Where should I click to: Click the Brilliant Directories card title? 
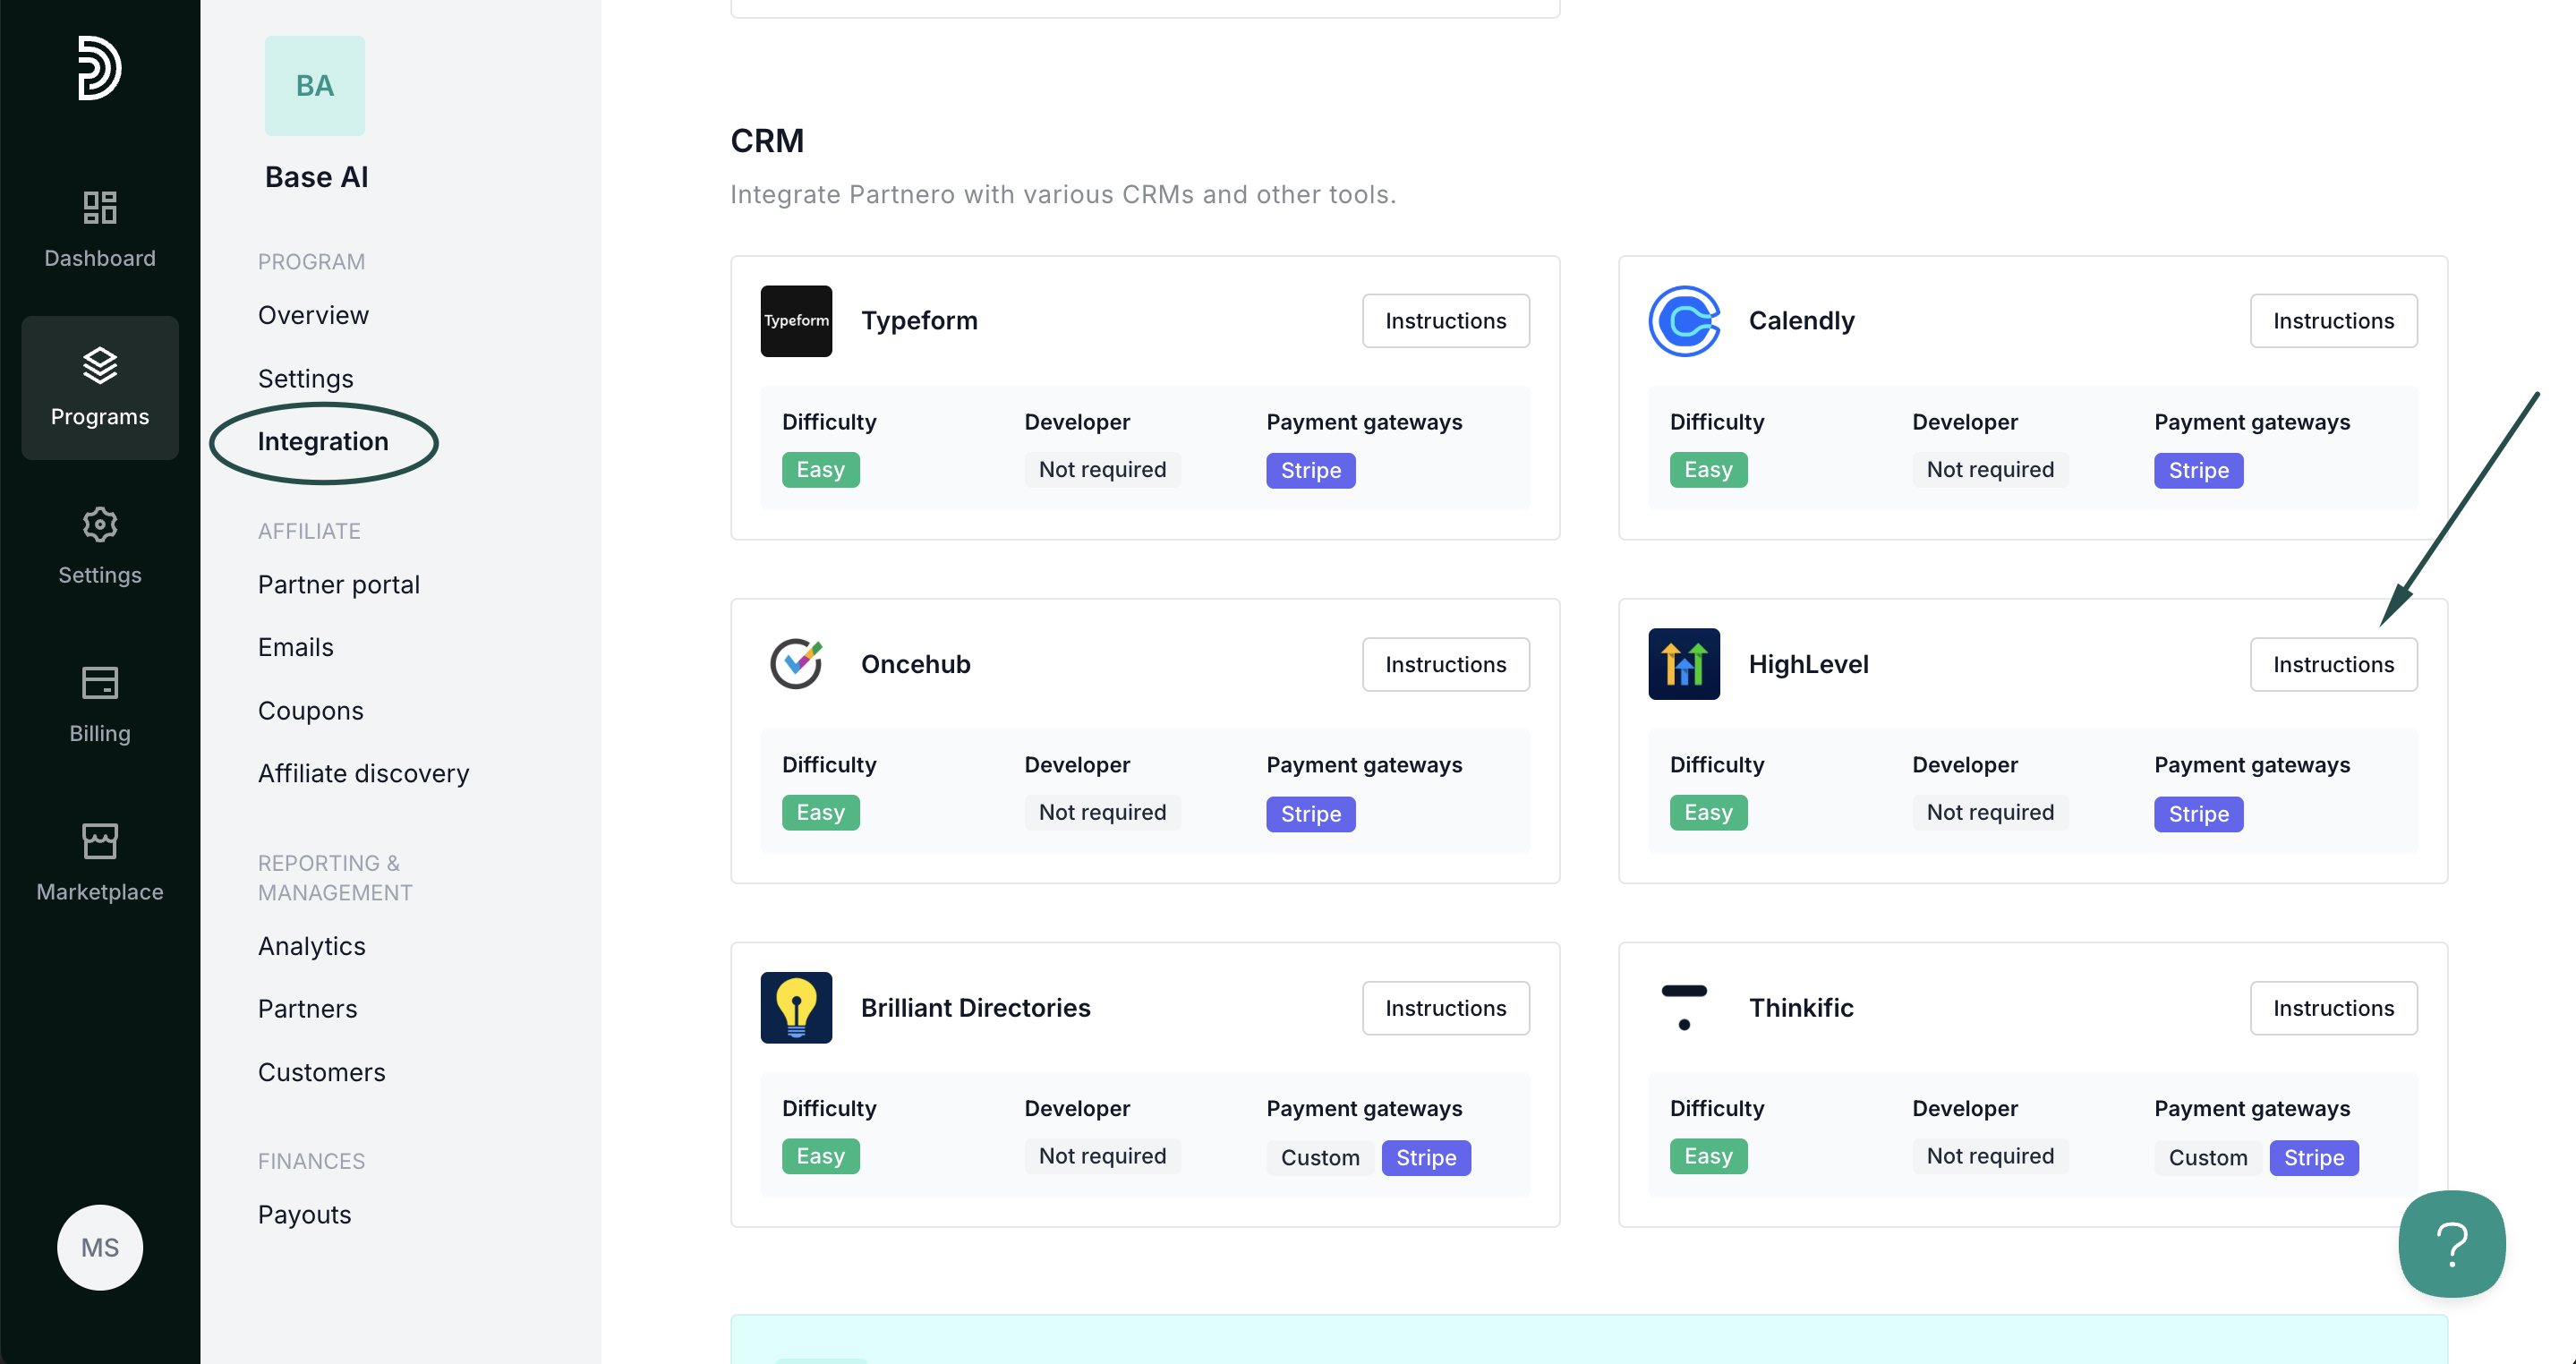tap(975, 1008)
